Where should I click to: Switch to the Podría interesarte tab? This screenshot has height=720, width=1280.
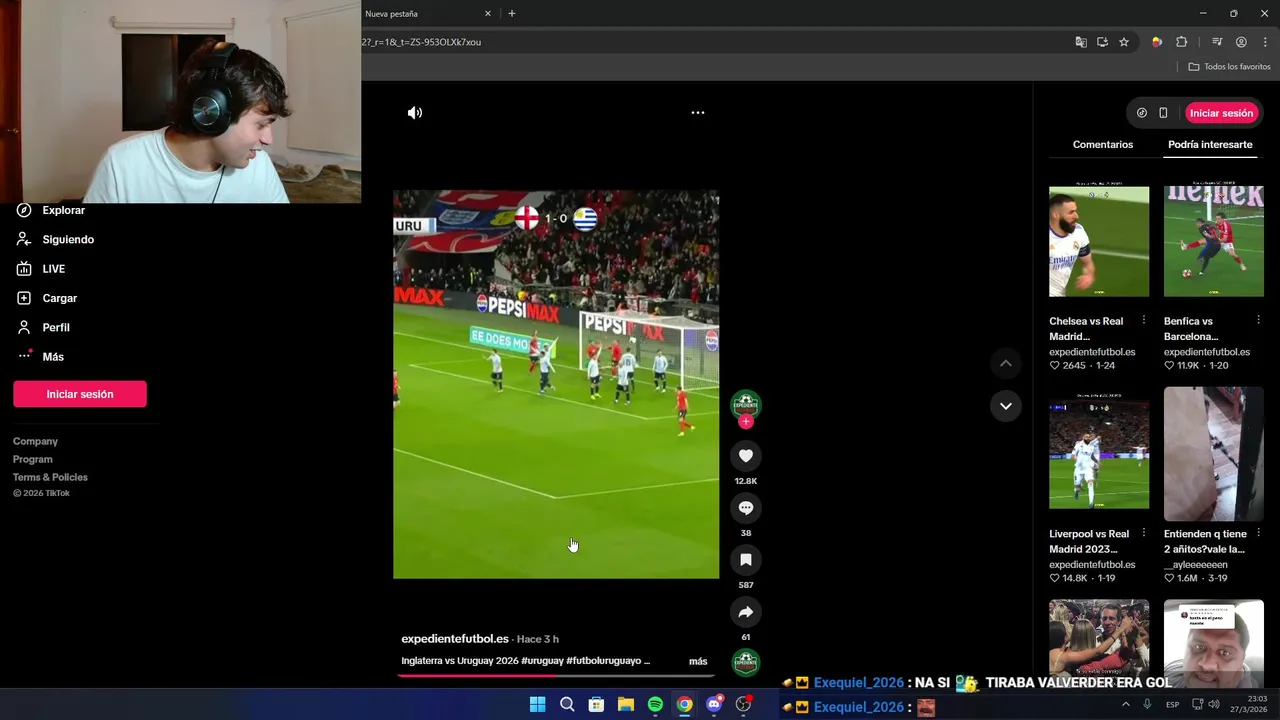(1210, 145)
